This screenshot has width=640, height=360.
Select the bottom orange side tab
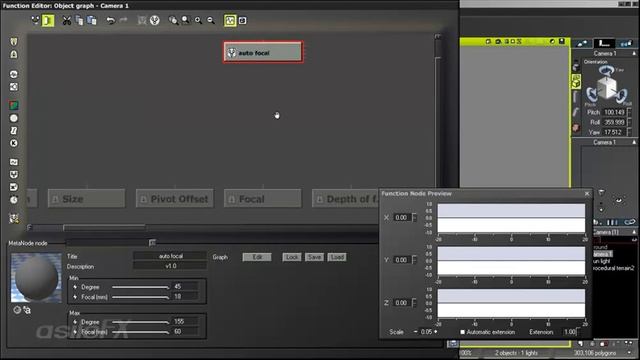pyautogui.click(x=576, y=128)
